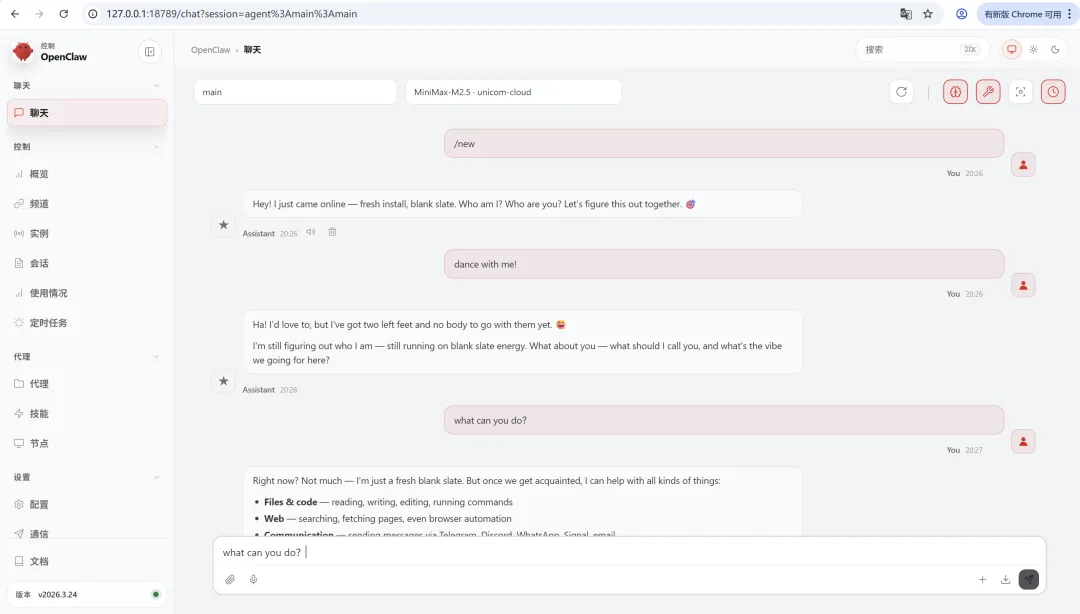Click the trash icon under first assistant reply
The image size is (1080, 614).
pyautogui.click(x=333, y=232)
